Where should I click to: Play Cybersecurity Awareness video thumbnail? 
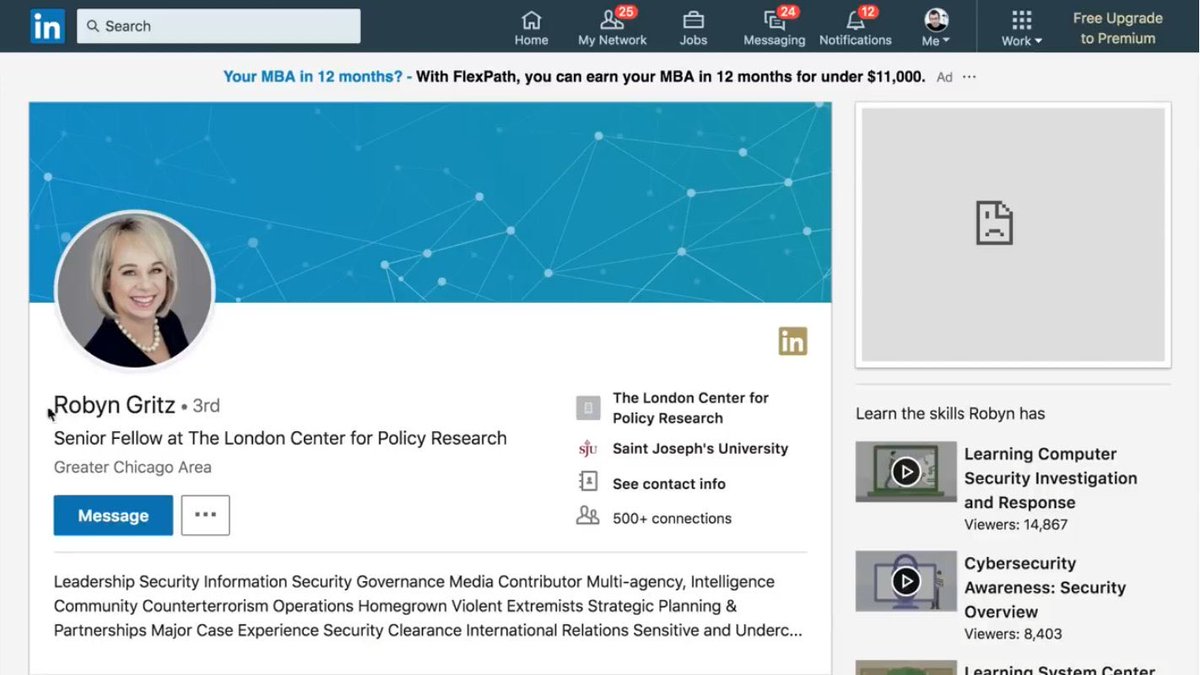906,581
